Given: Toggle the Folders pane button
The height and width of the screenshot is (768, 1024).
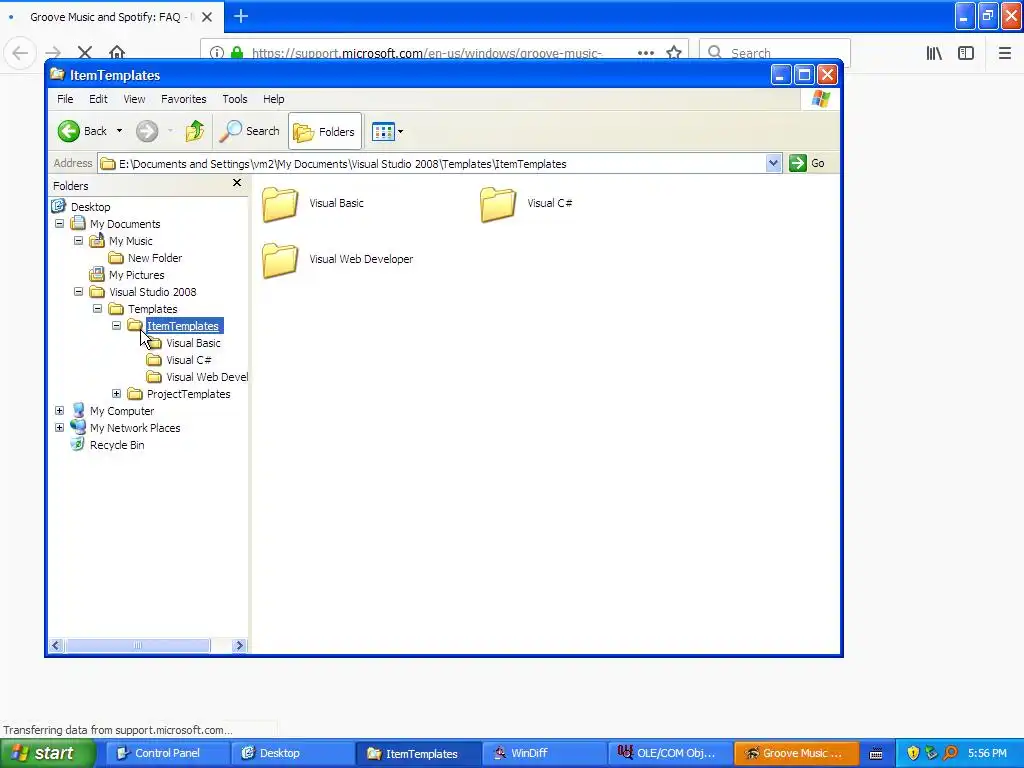Looking at the screenshot, I should pyautogui.click(x=325, y=131).
